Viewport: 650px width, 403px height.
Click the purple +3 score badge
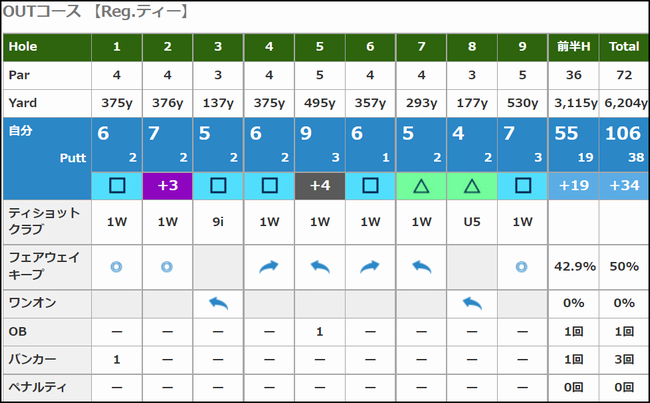click(167, 185)
